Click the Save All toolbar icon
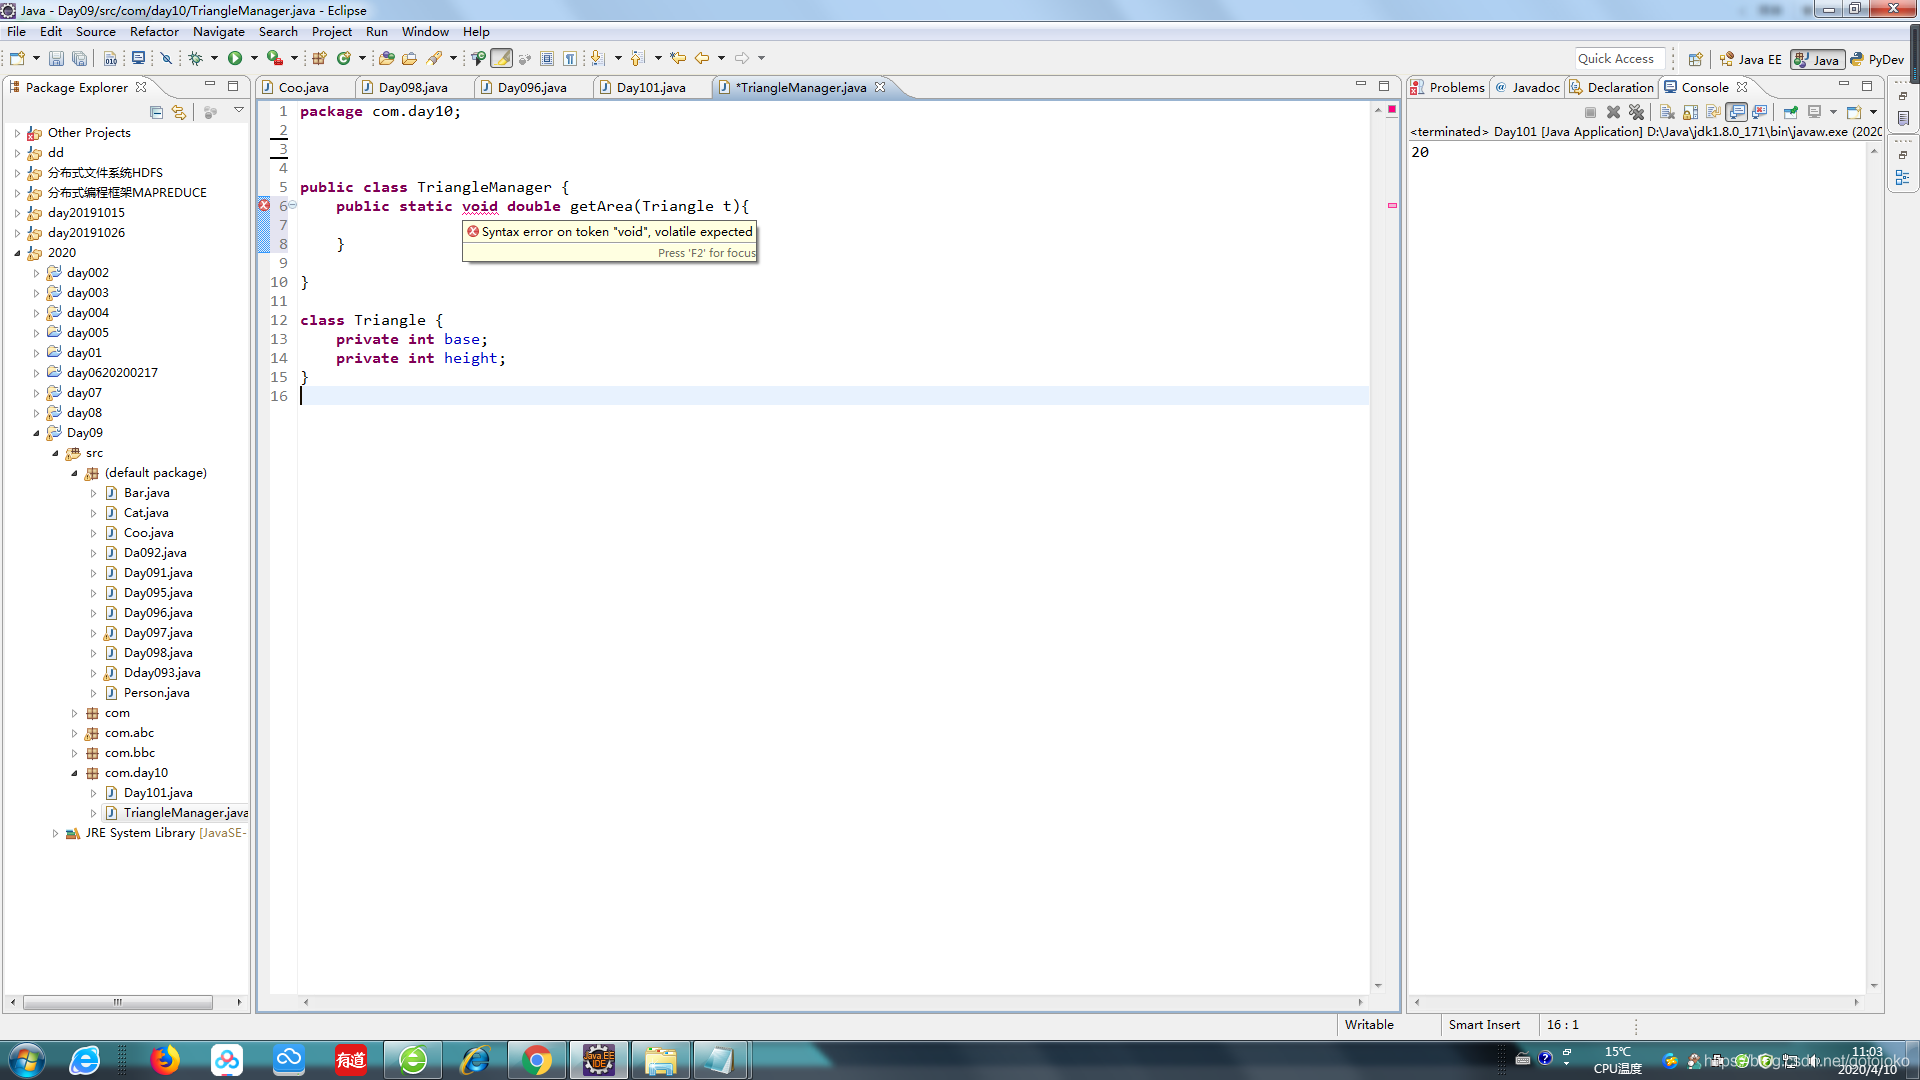The height and width of the screenshot is (1080, 1920). point(79,59)
